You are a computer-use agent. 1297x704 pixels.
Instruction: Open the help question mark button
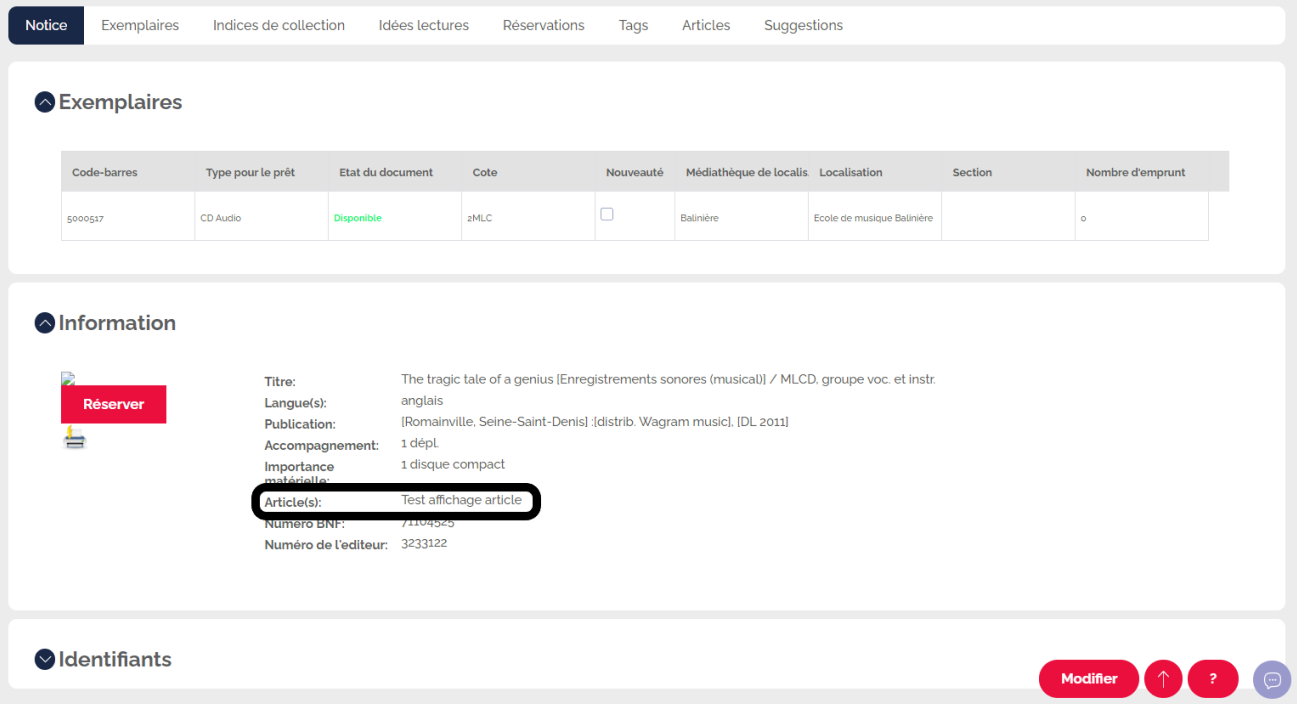1213,679
